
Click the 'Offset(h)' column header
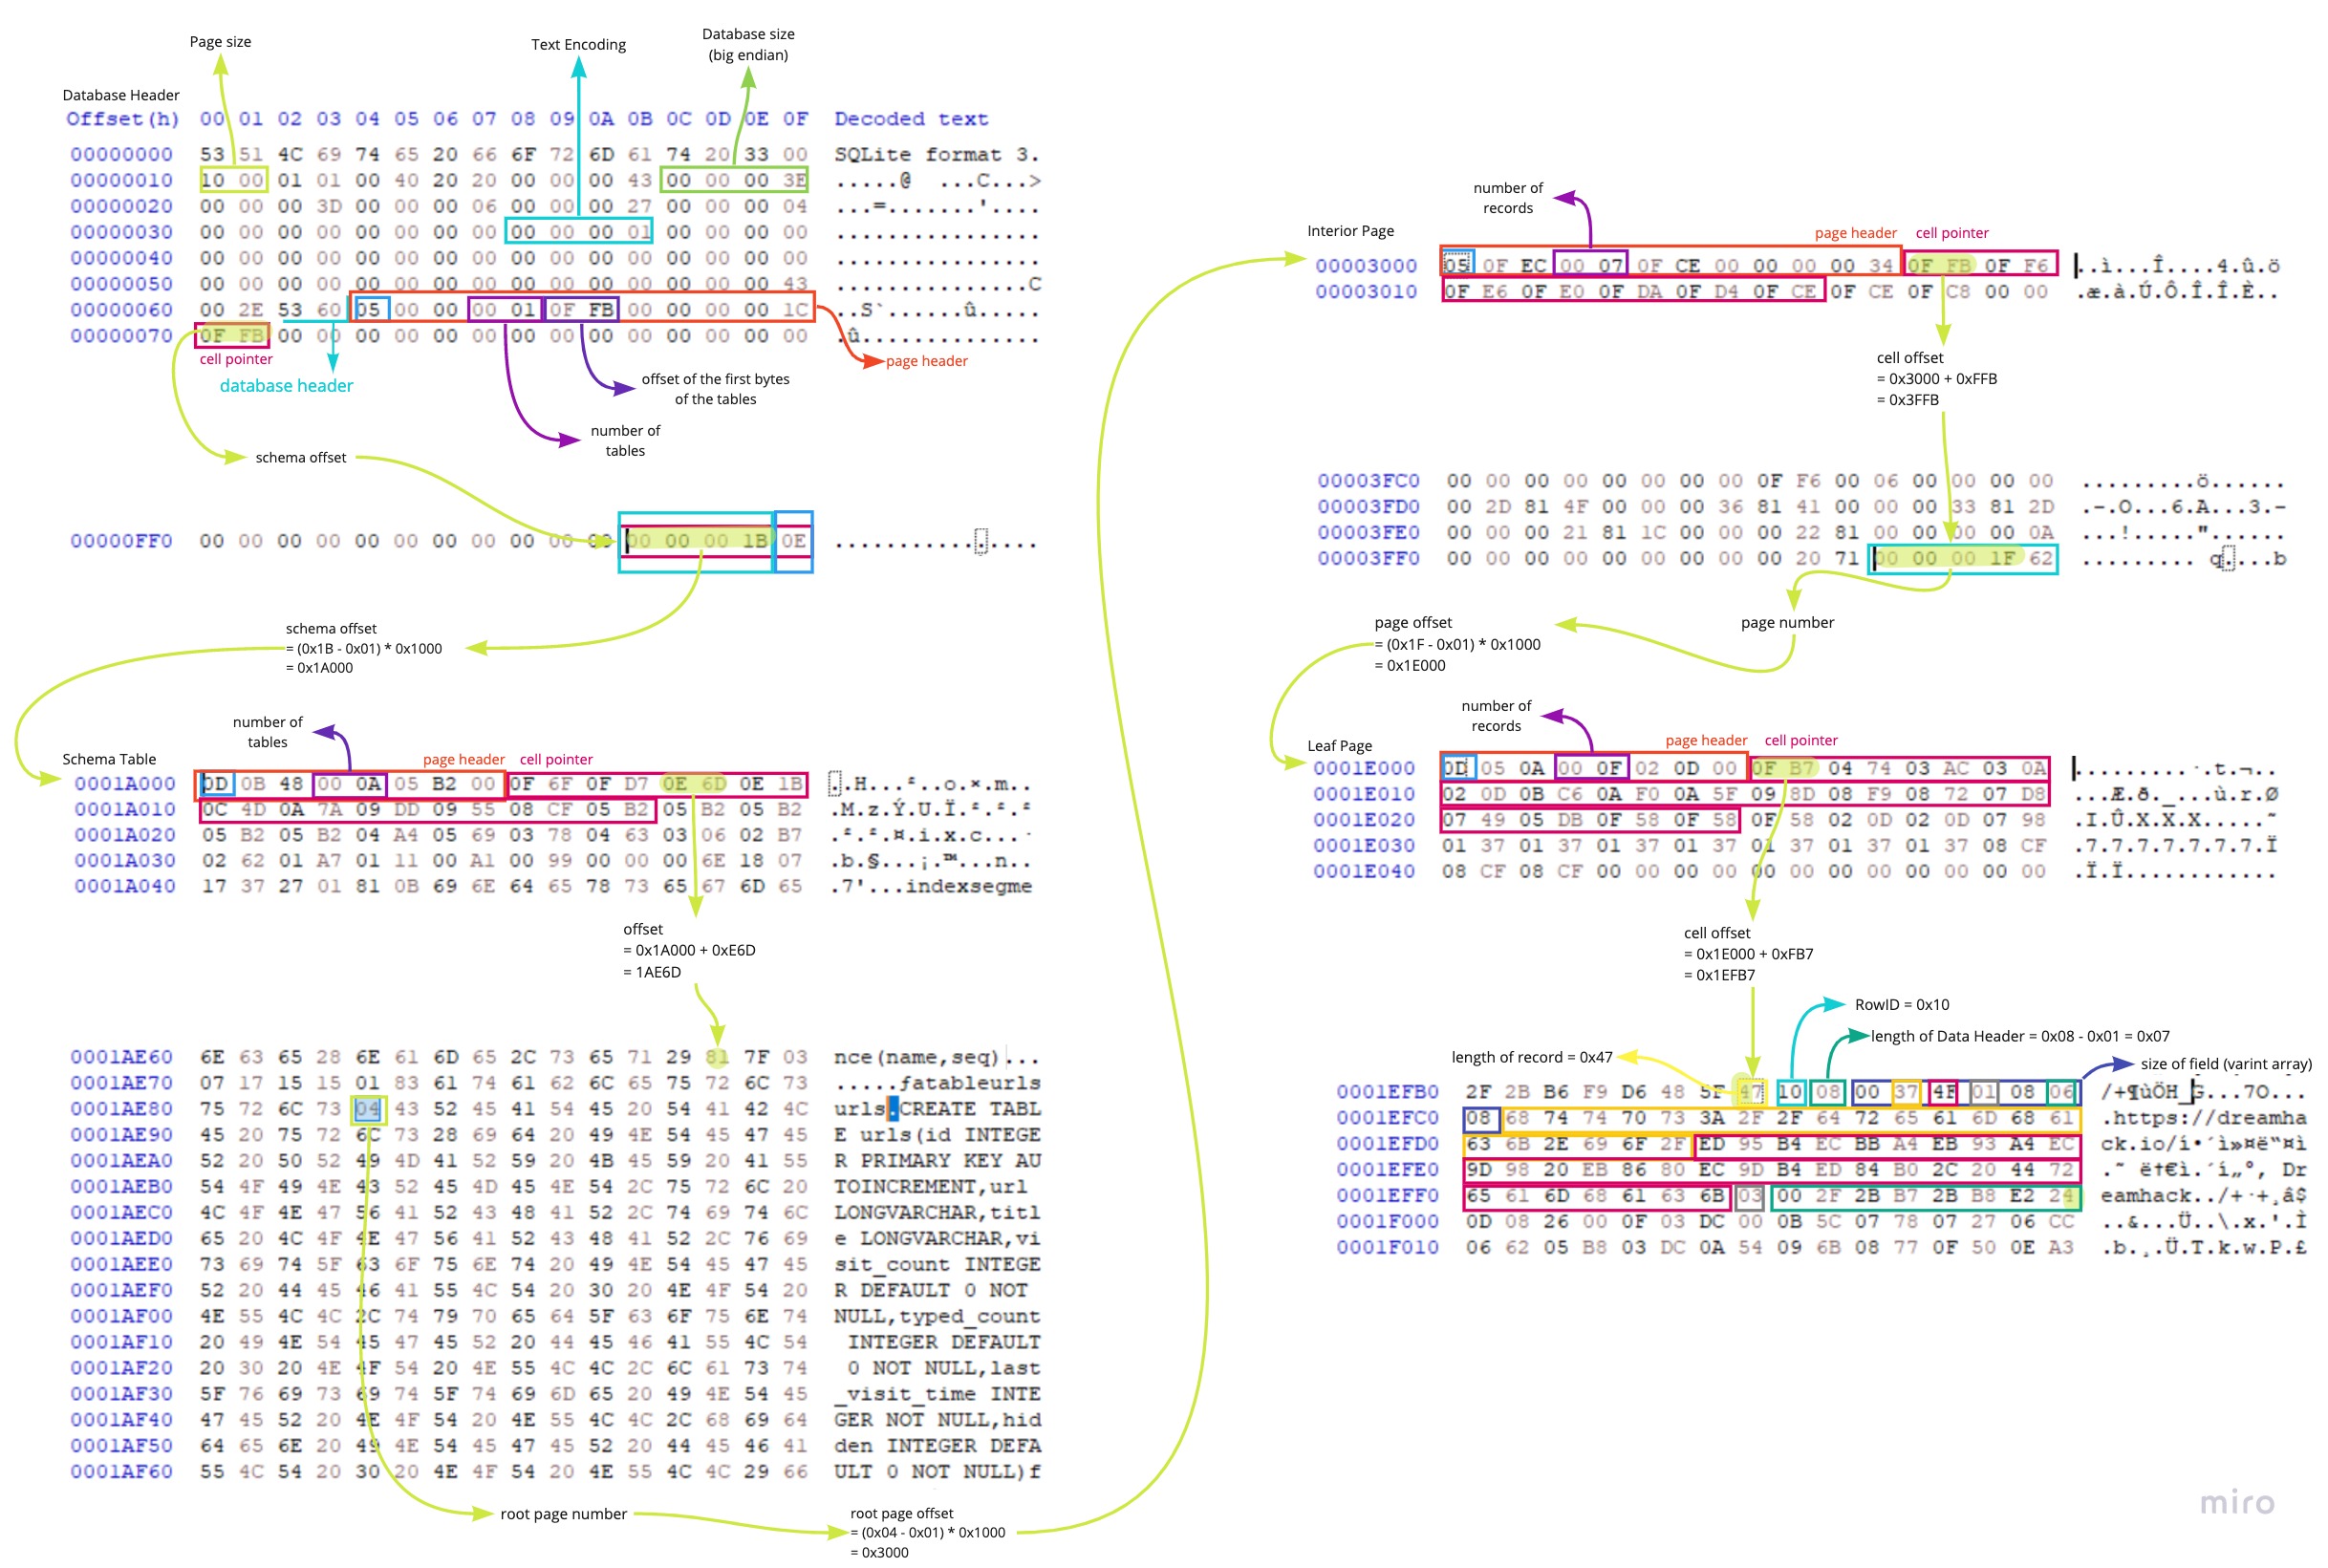pyautogui.click(x=122, y=119)
